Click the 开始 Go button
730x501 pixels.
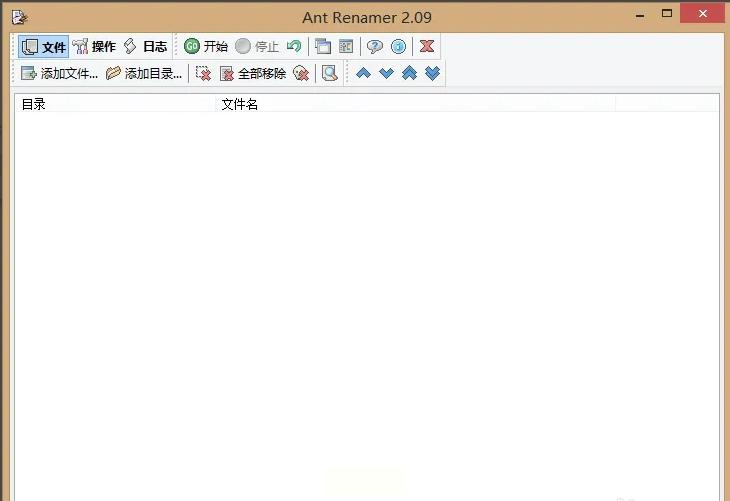pyautogui.click(x=205, y=46)
